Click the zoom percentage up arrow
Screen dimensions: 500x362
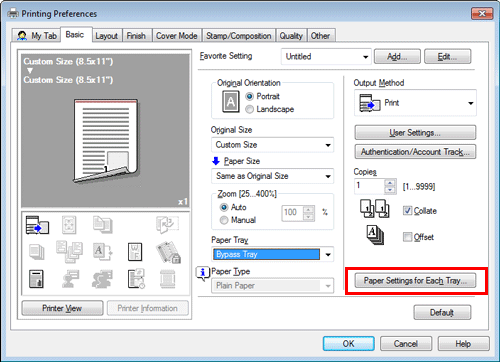(x=309, y=210)
